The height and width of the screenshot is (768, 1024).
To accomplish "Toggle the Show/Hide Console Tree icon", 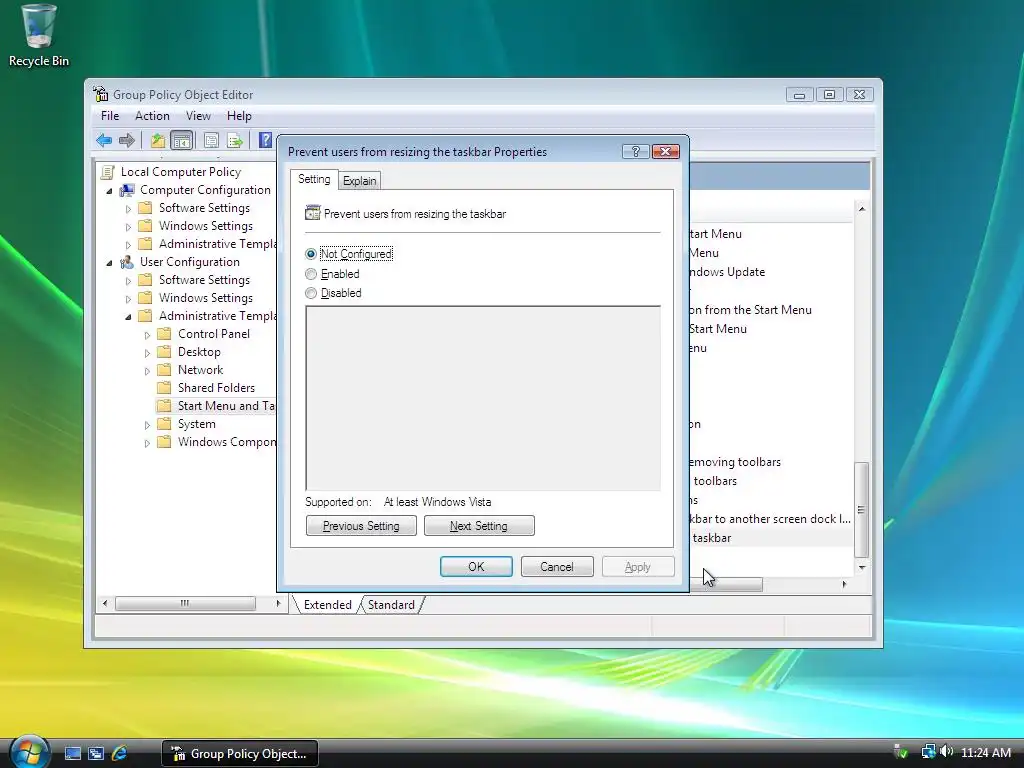I will click(182, 140).
